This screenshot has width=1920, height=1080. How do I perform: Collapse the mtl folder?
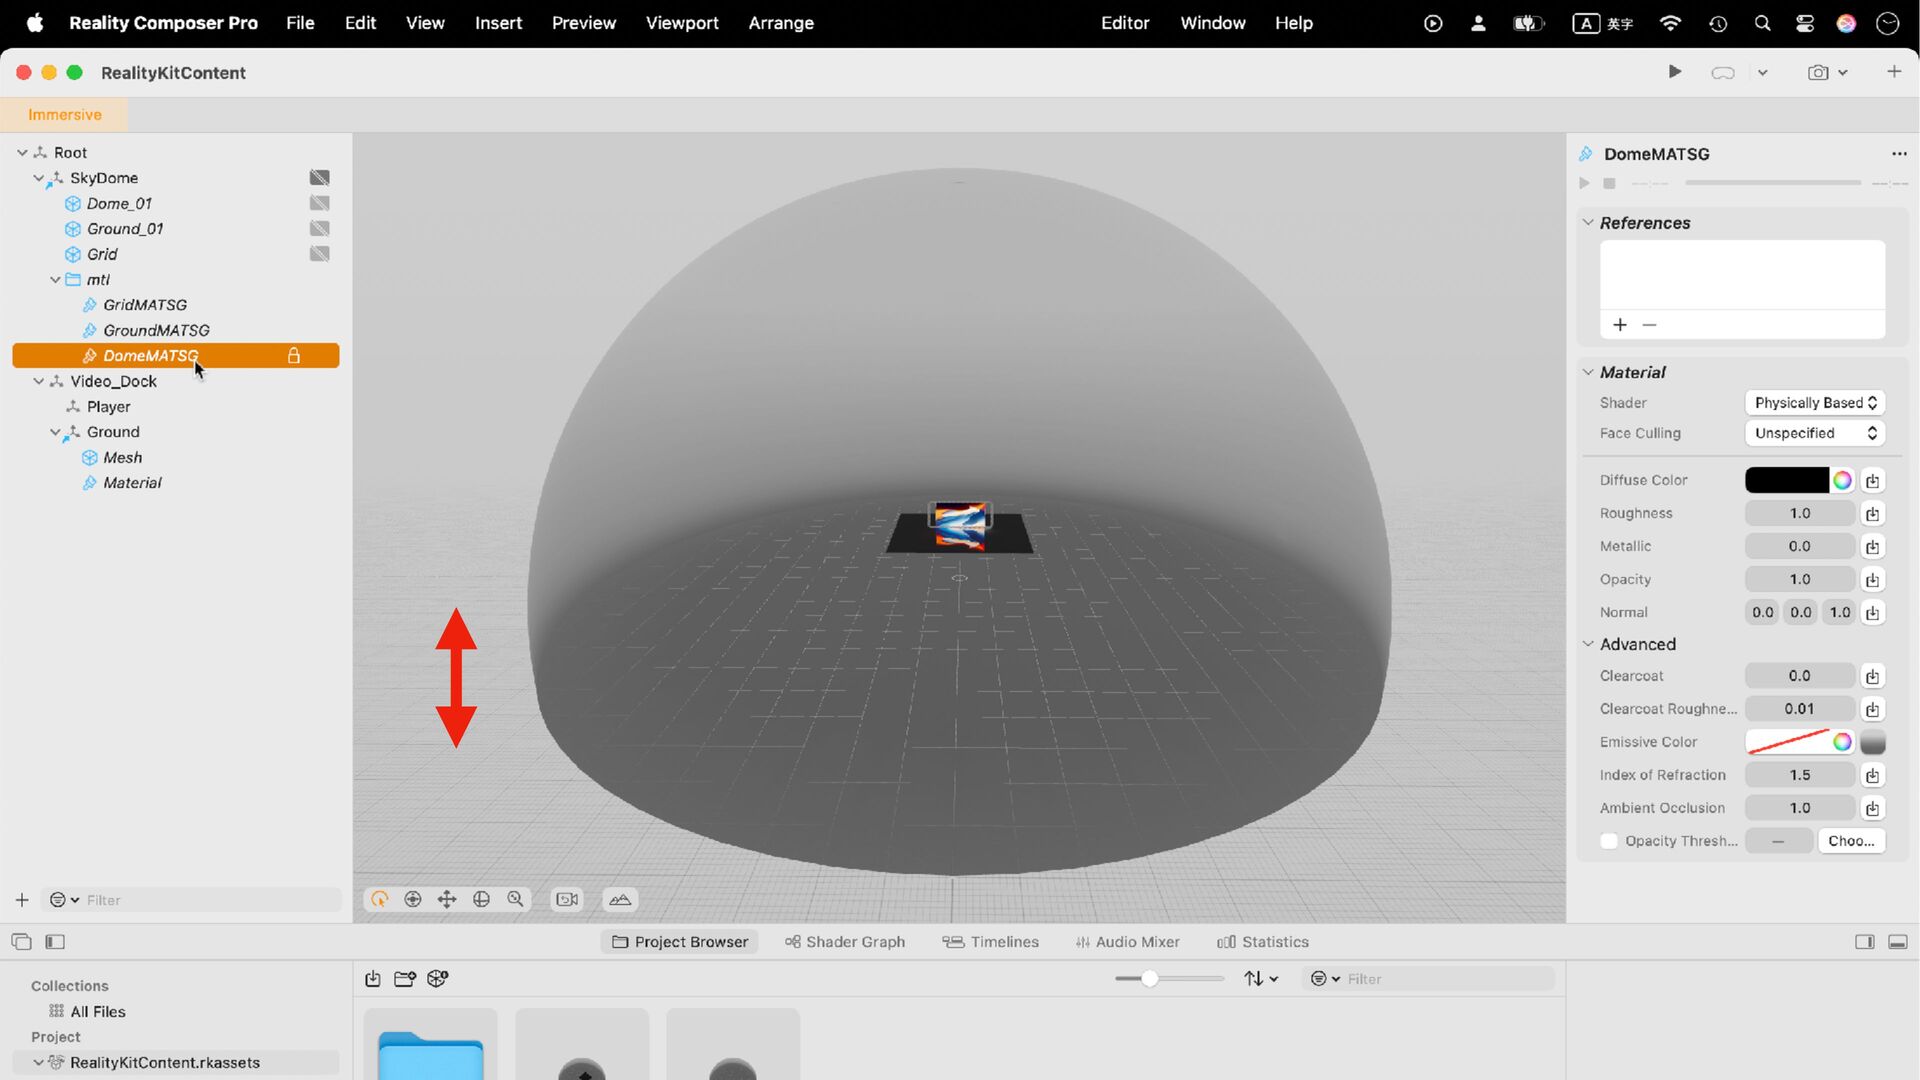tap(55, 280)
